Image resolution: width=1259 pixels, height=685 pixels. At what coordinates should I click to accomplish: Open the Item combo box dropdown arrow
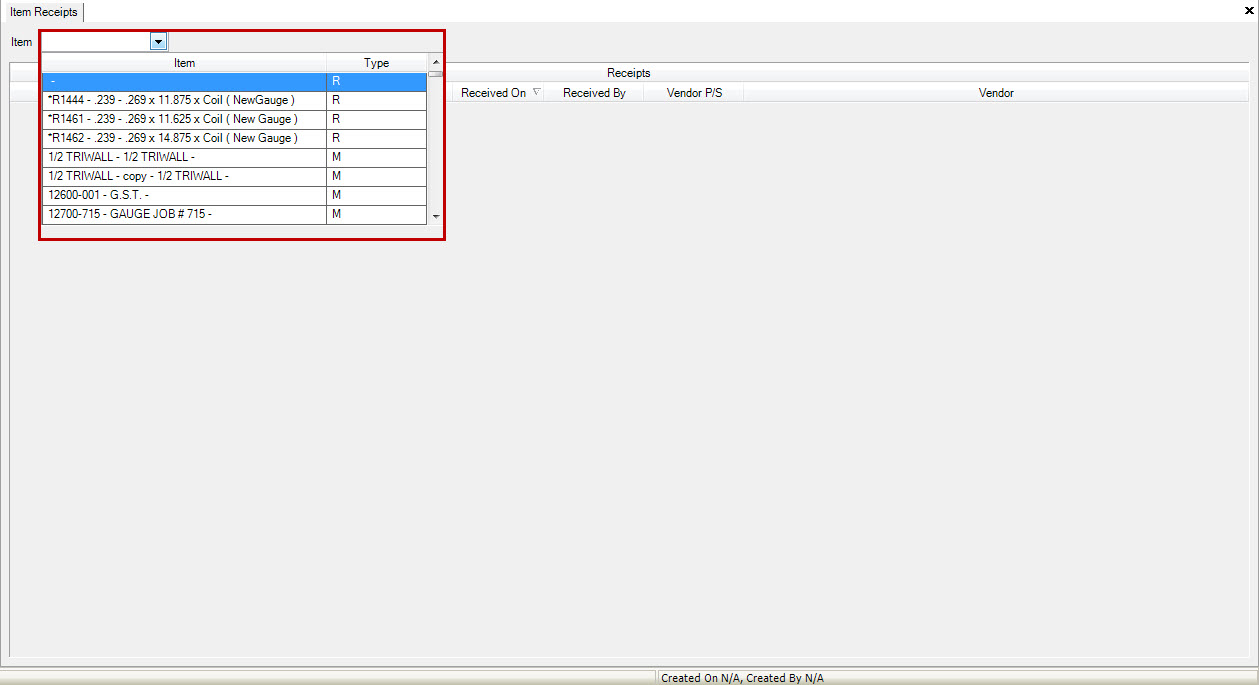click(x=157, y=42)
